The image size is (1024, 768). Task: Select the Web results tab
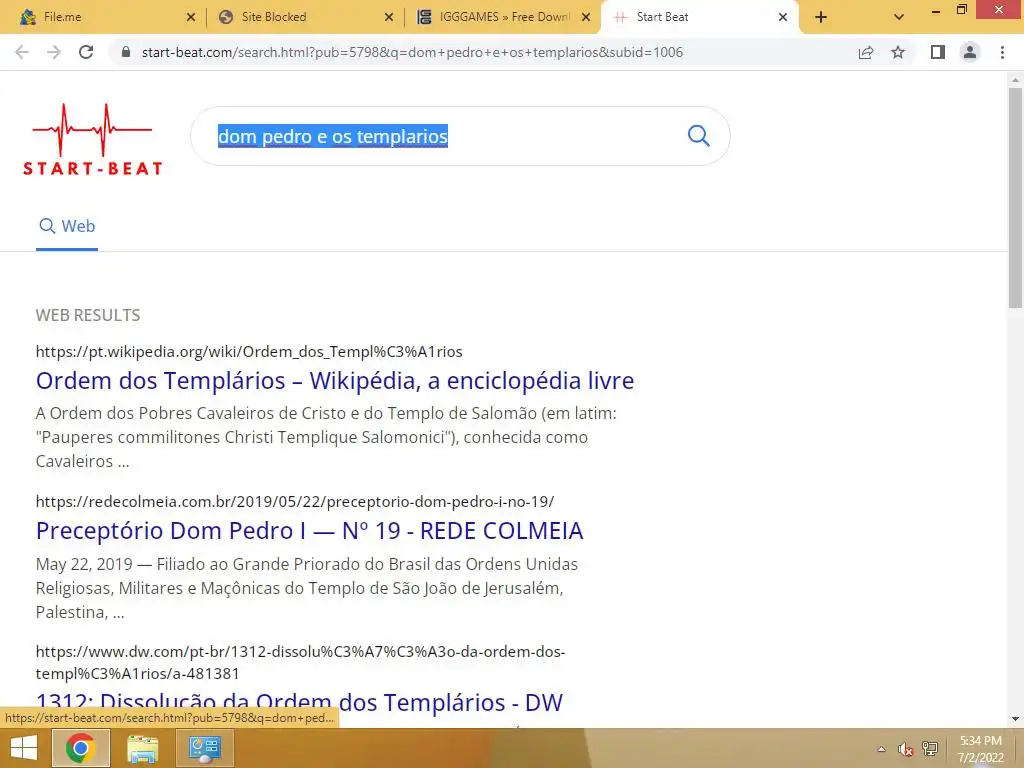[67, 226]
